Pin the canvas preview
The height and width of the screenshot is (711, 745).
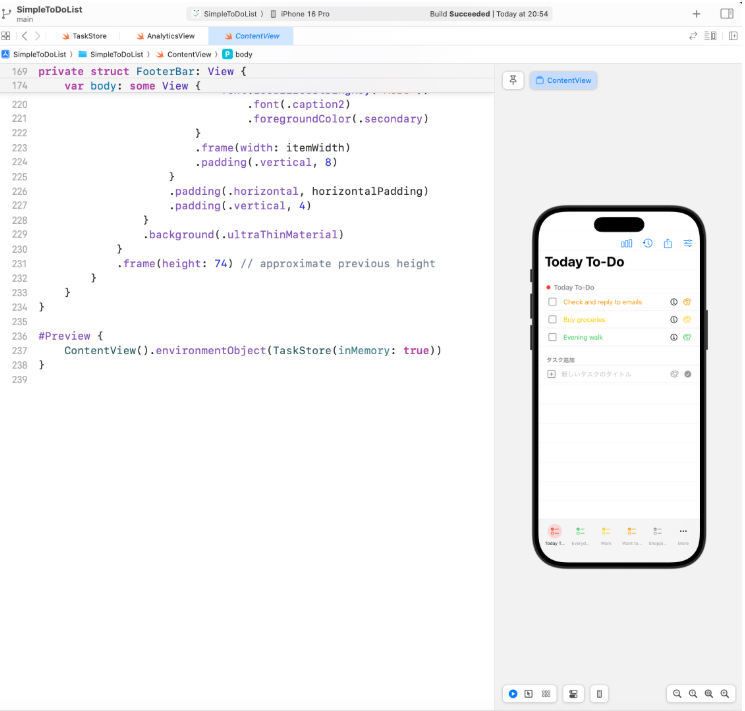[x=513, y=80]
